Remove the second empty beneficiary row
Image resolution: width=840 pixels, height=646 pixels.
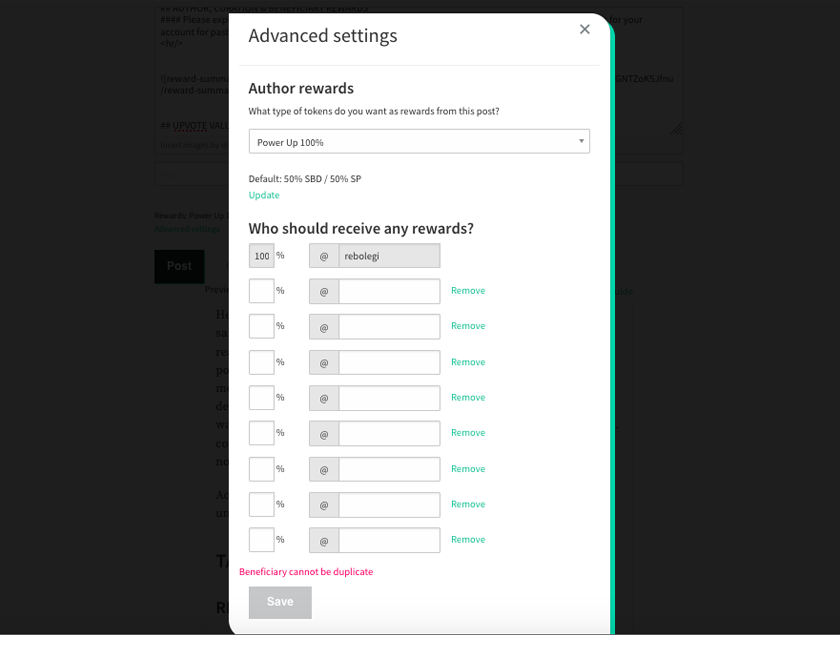click(468, 326)
